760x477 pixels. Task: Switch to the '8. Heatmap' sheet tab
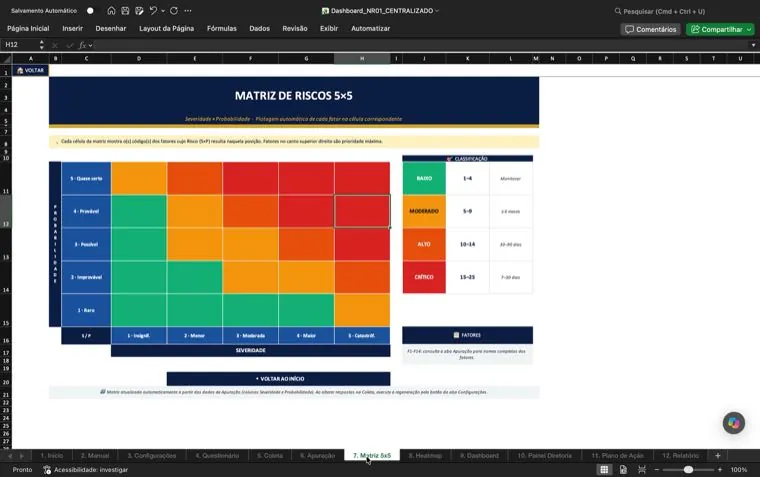[x=425, y=456]
